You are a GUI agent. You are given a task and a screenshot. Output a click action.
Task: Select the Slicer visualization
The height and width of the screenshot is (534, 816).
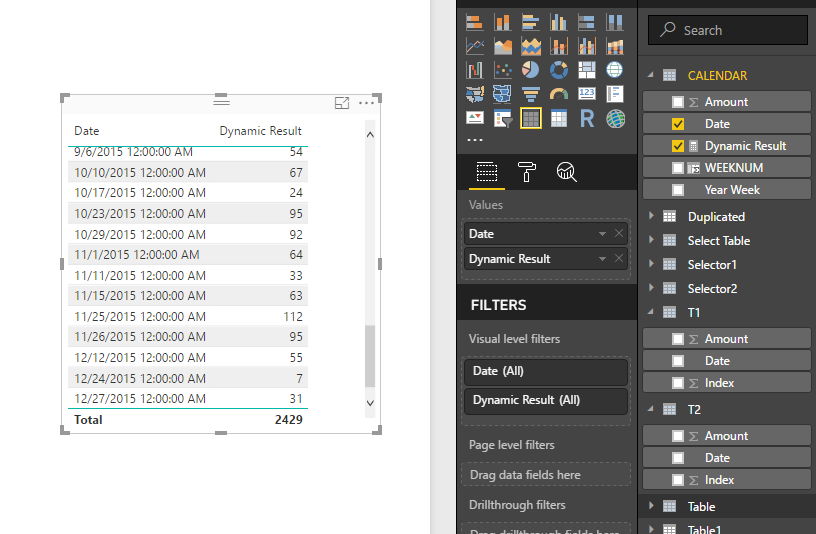tap(503, 119)
